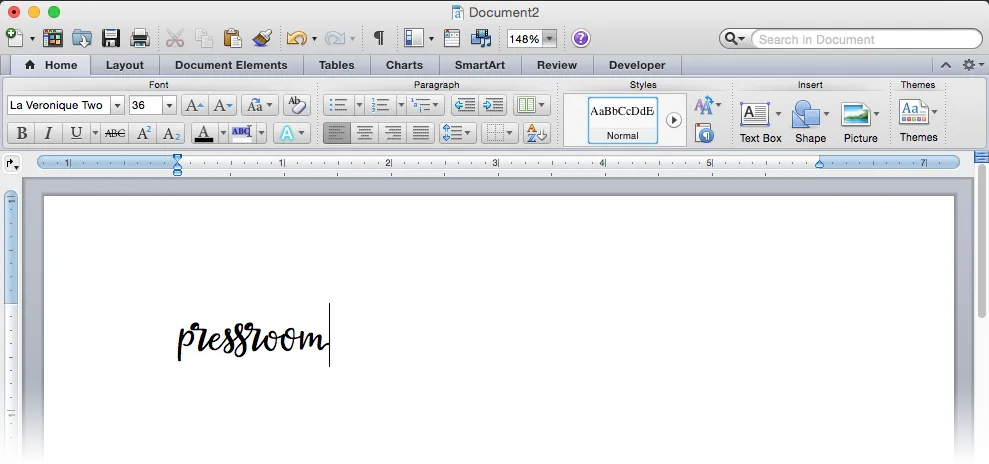Toggle Italic formatting
989x464 pixels.
[x=47, y=133]
